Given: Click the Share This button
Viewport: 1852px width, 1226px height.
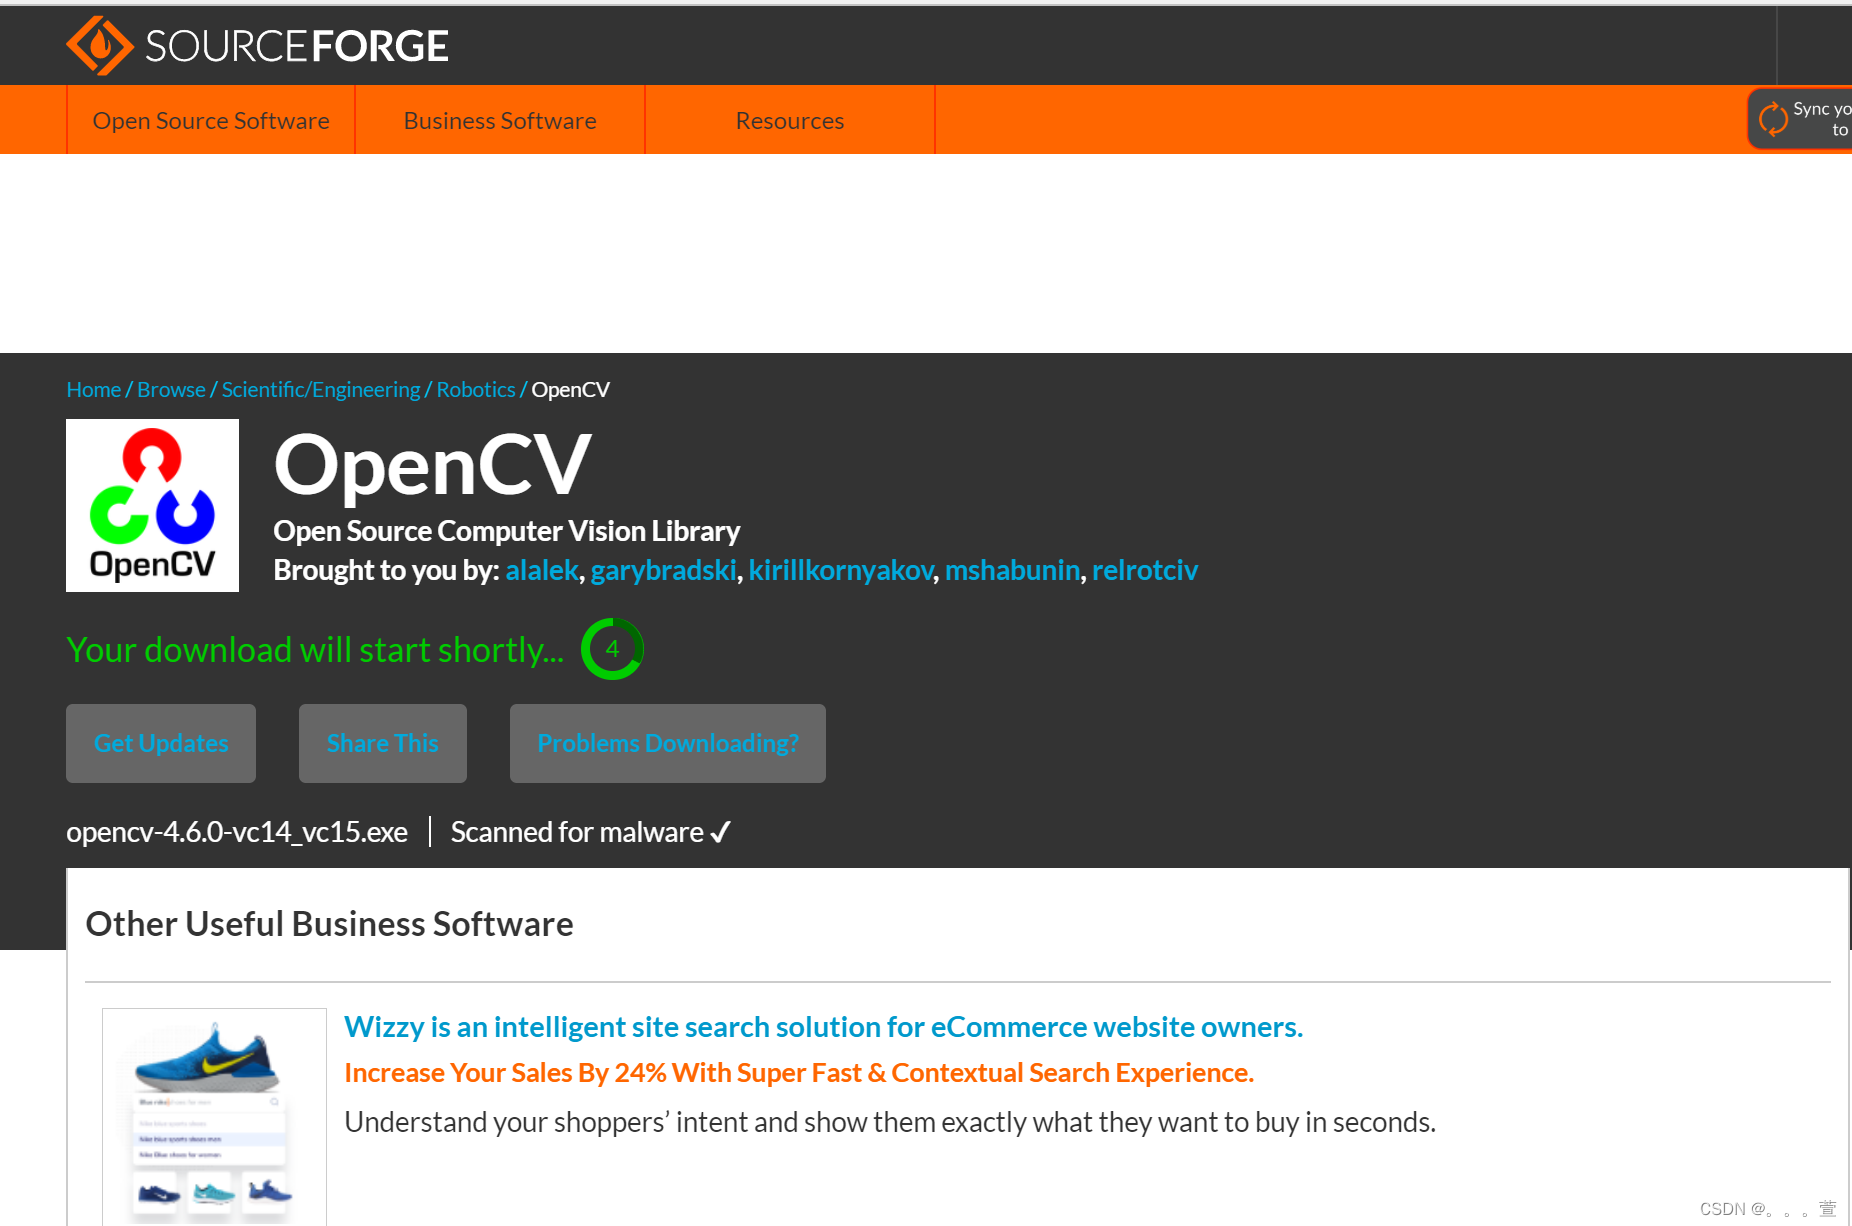Looking at the screenshot, I should coord(382,743).
